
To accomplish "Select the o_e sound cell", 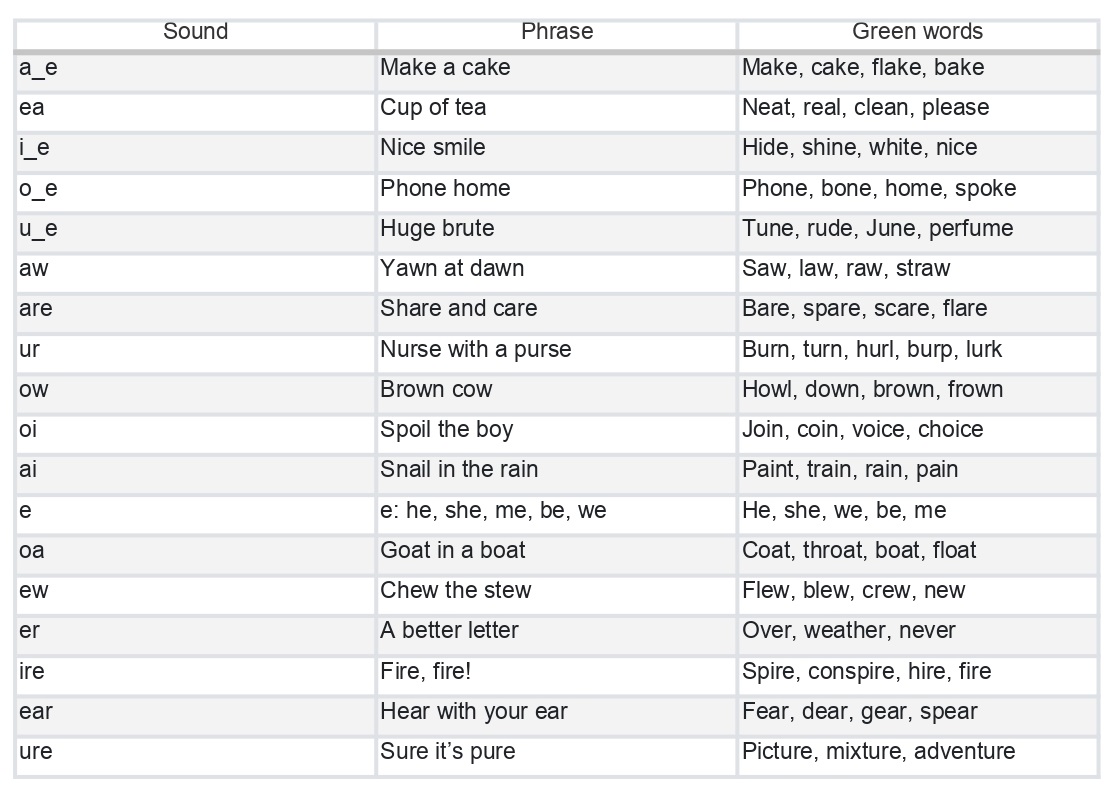I will pos(195,189).
